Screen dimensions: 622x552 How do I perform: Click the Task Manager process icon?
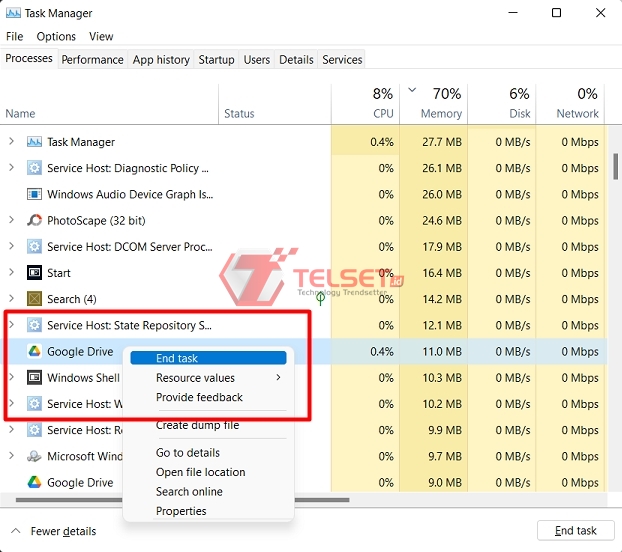click(34, 142)
